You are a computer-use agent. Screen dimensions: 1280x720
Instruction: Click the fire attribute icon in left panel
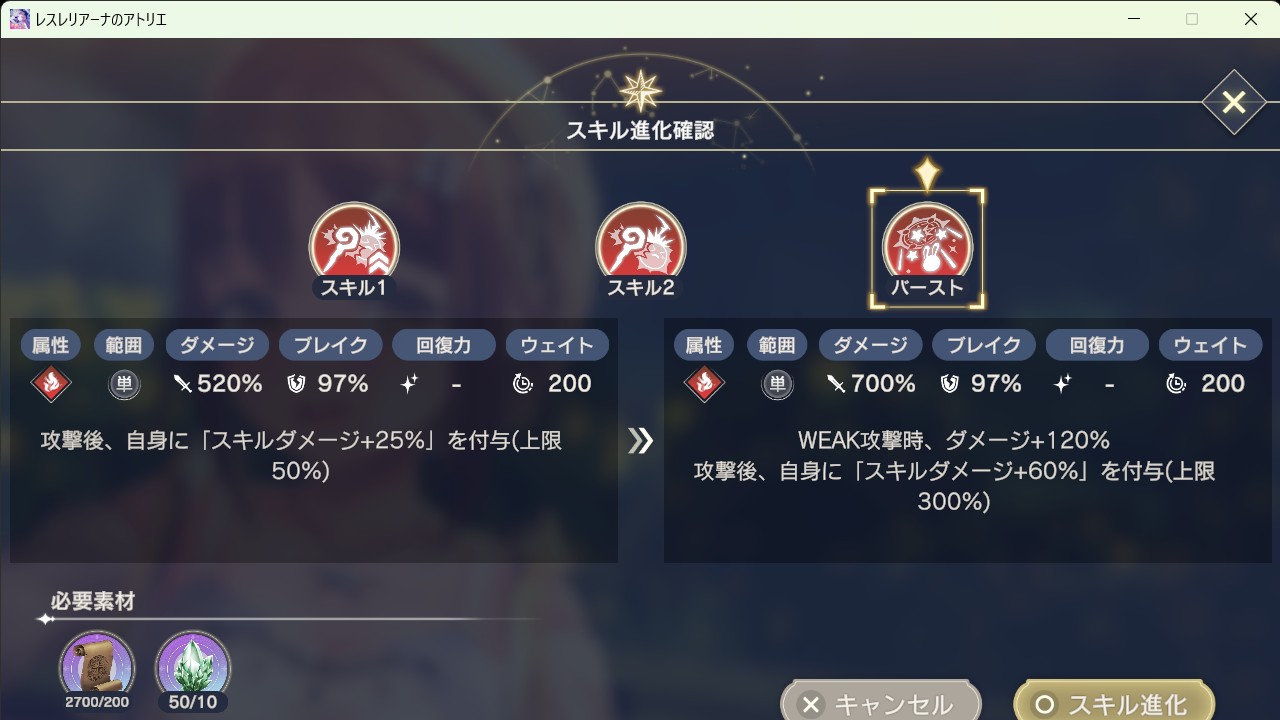pyautogui.click(x=51, y=384)
